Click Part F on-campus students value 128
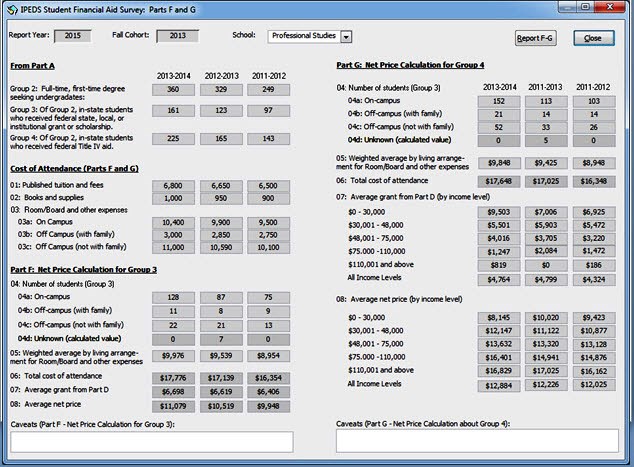Image resolution: width=634 pixels, height=467 pixels. pyautogui.click(x=173, y=298)
